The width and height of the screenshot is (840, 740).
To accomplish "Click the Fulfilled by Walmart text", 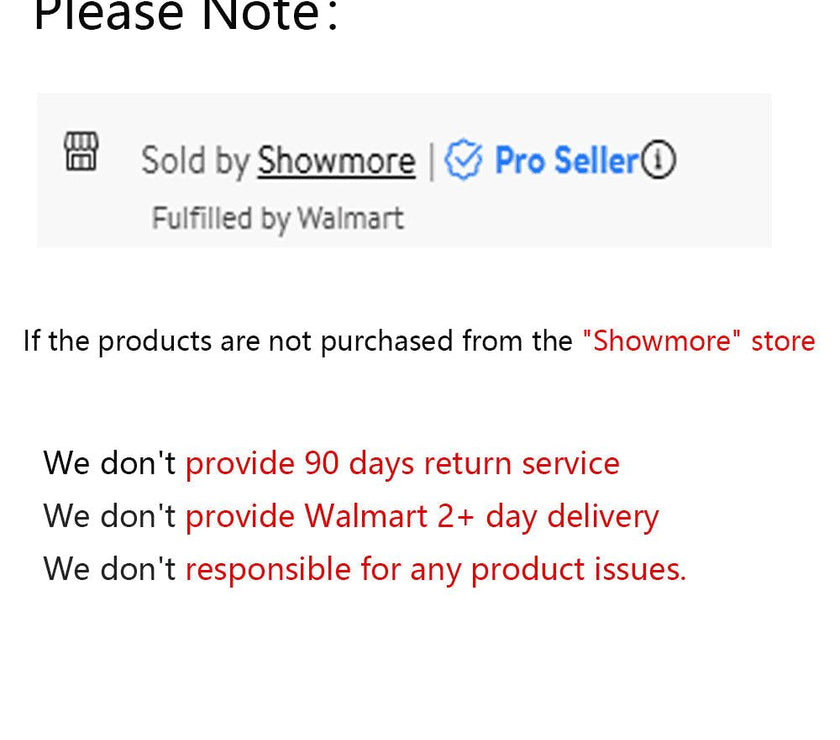I will coord(278,219).
